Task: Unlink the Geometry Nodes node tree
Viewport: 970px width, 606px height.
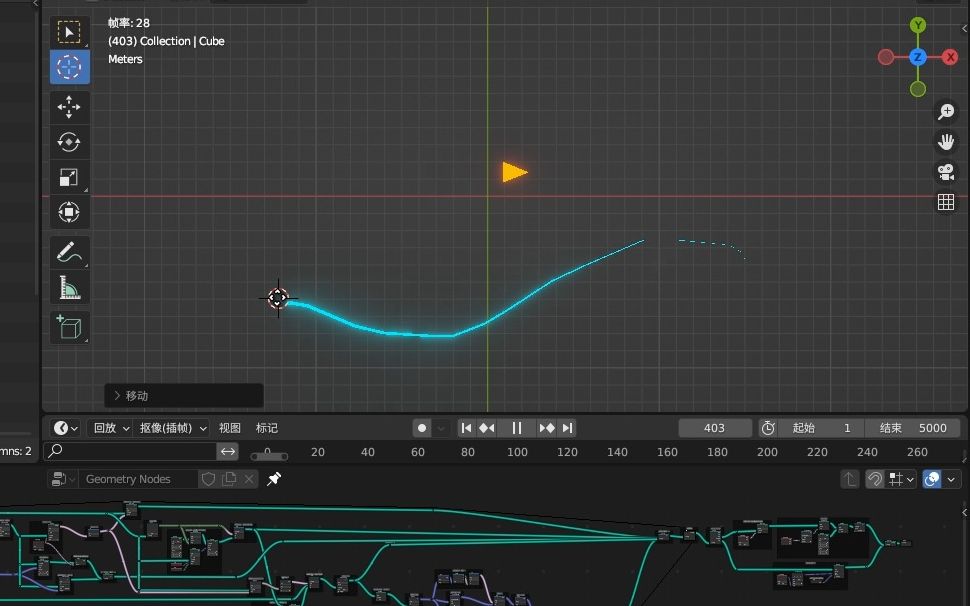Action: click(x=249, y=479)
